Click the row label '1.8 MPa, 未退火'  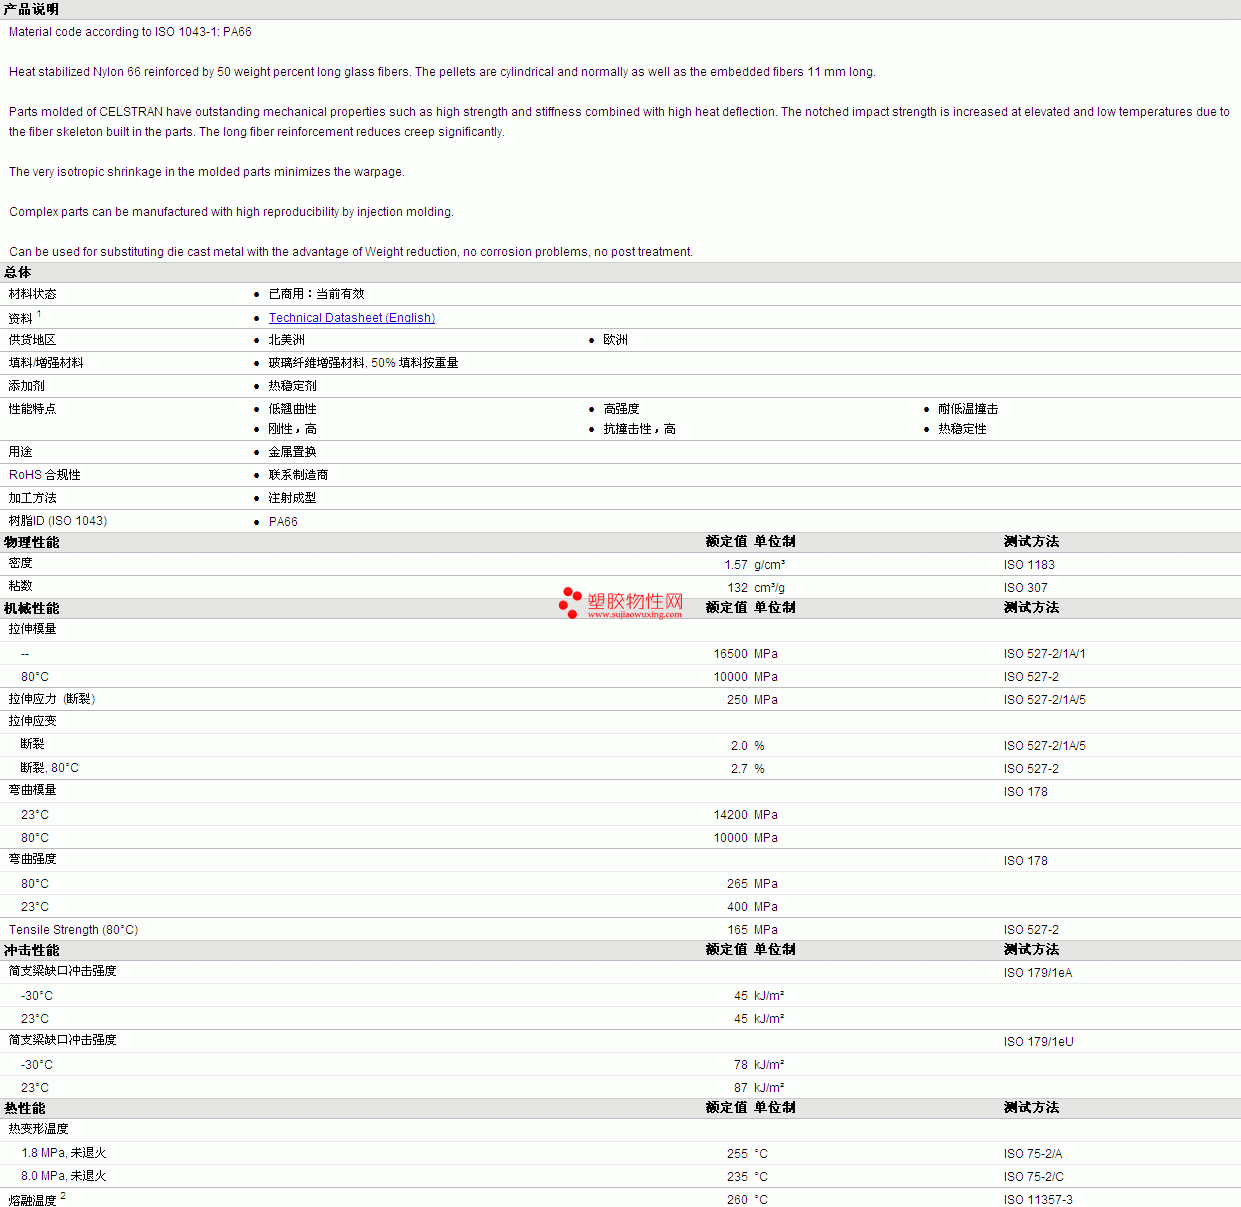pyautogui.click(x=64, y=1153)
